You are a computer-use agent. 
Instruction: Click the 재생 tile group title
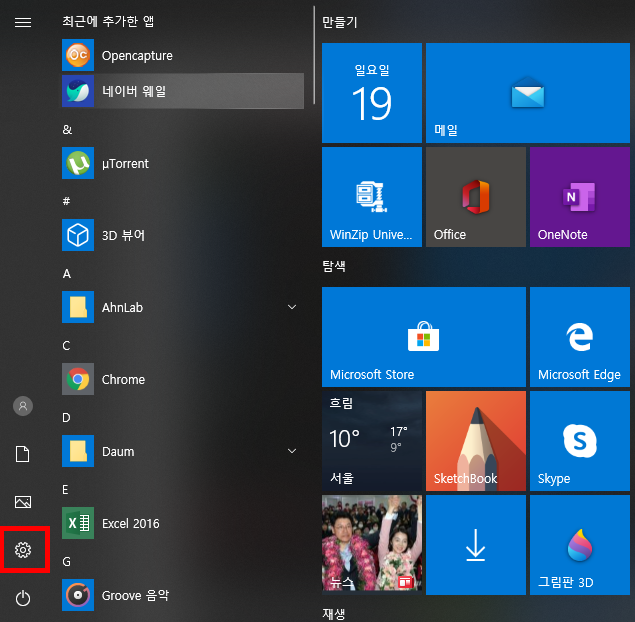pyautogui.click(x=334, y=613)
